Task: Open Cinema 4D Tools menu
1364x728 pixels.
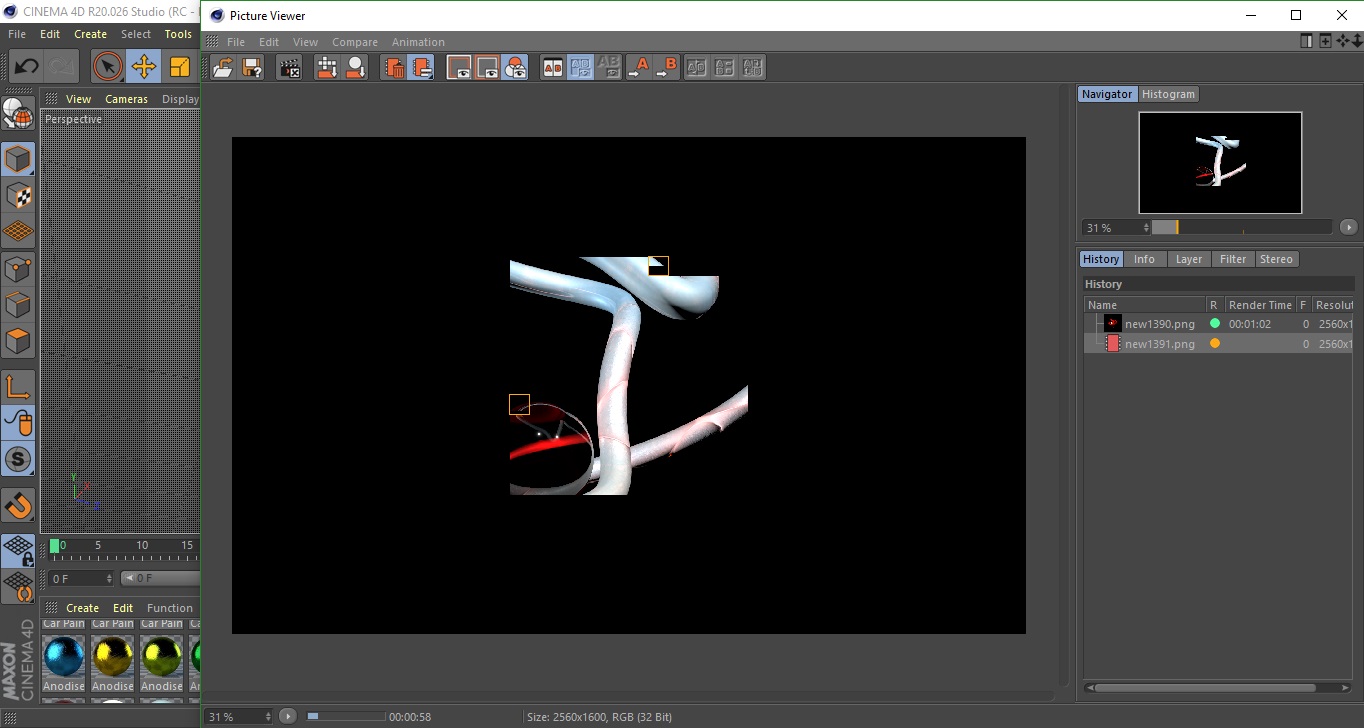Action: click(x=178, y=34)
